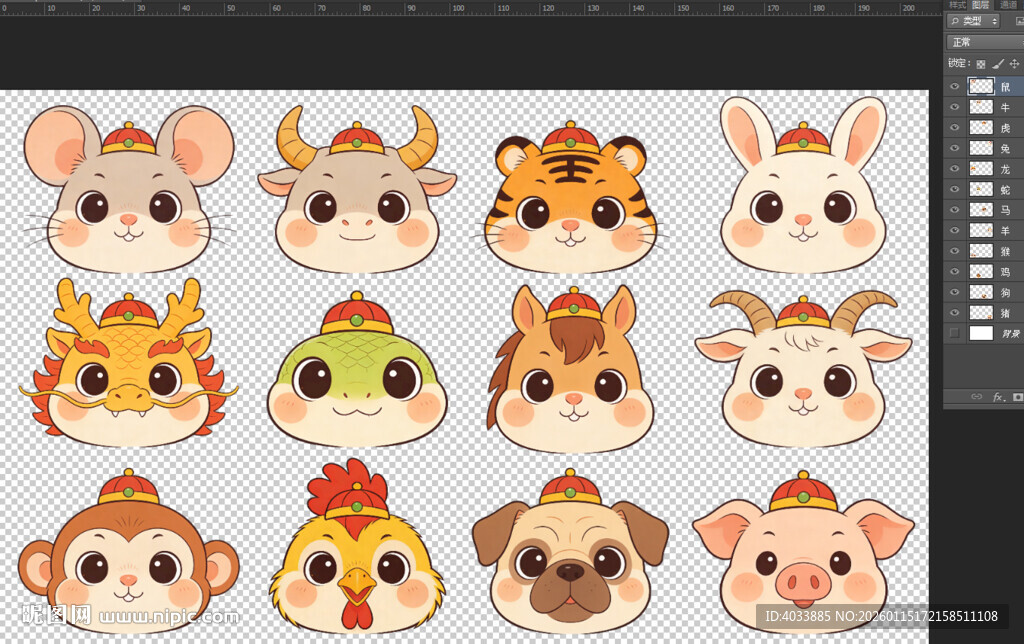
Task: Select layer name 蛇
Action: pyautogui.click(x=1006, y=189)
